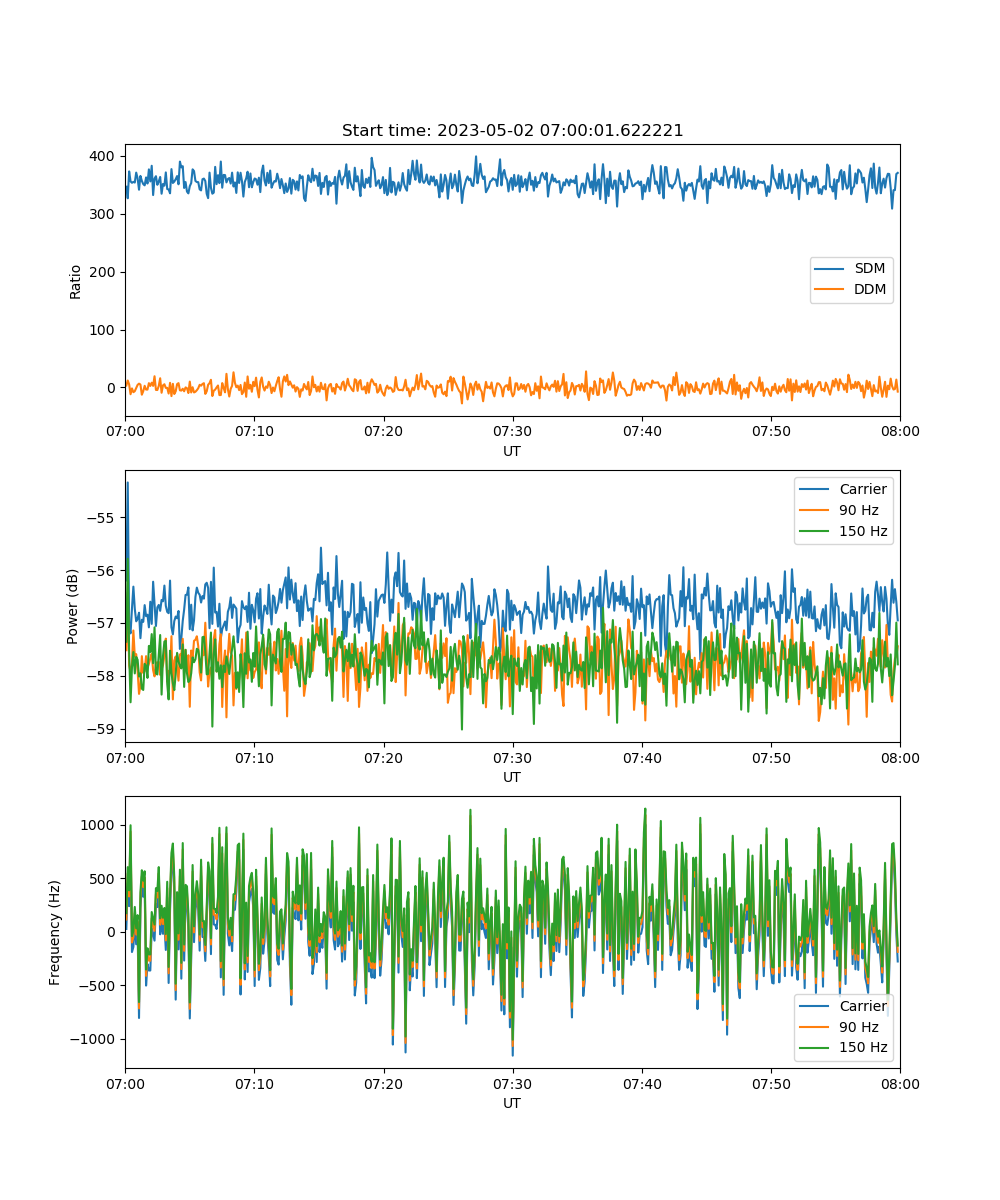Click the −55 tick on Power axis
Viewport: 1000px width, 1200px height.
[x=102, y=517]
